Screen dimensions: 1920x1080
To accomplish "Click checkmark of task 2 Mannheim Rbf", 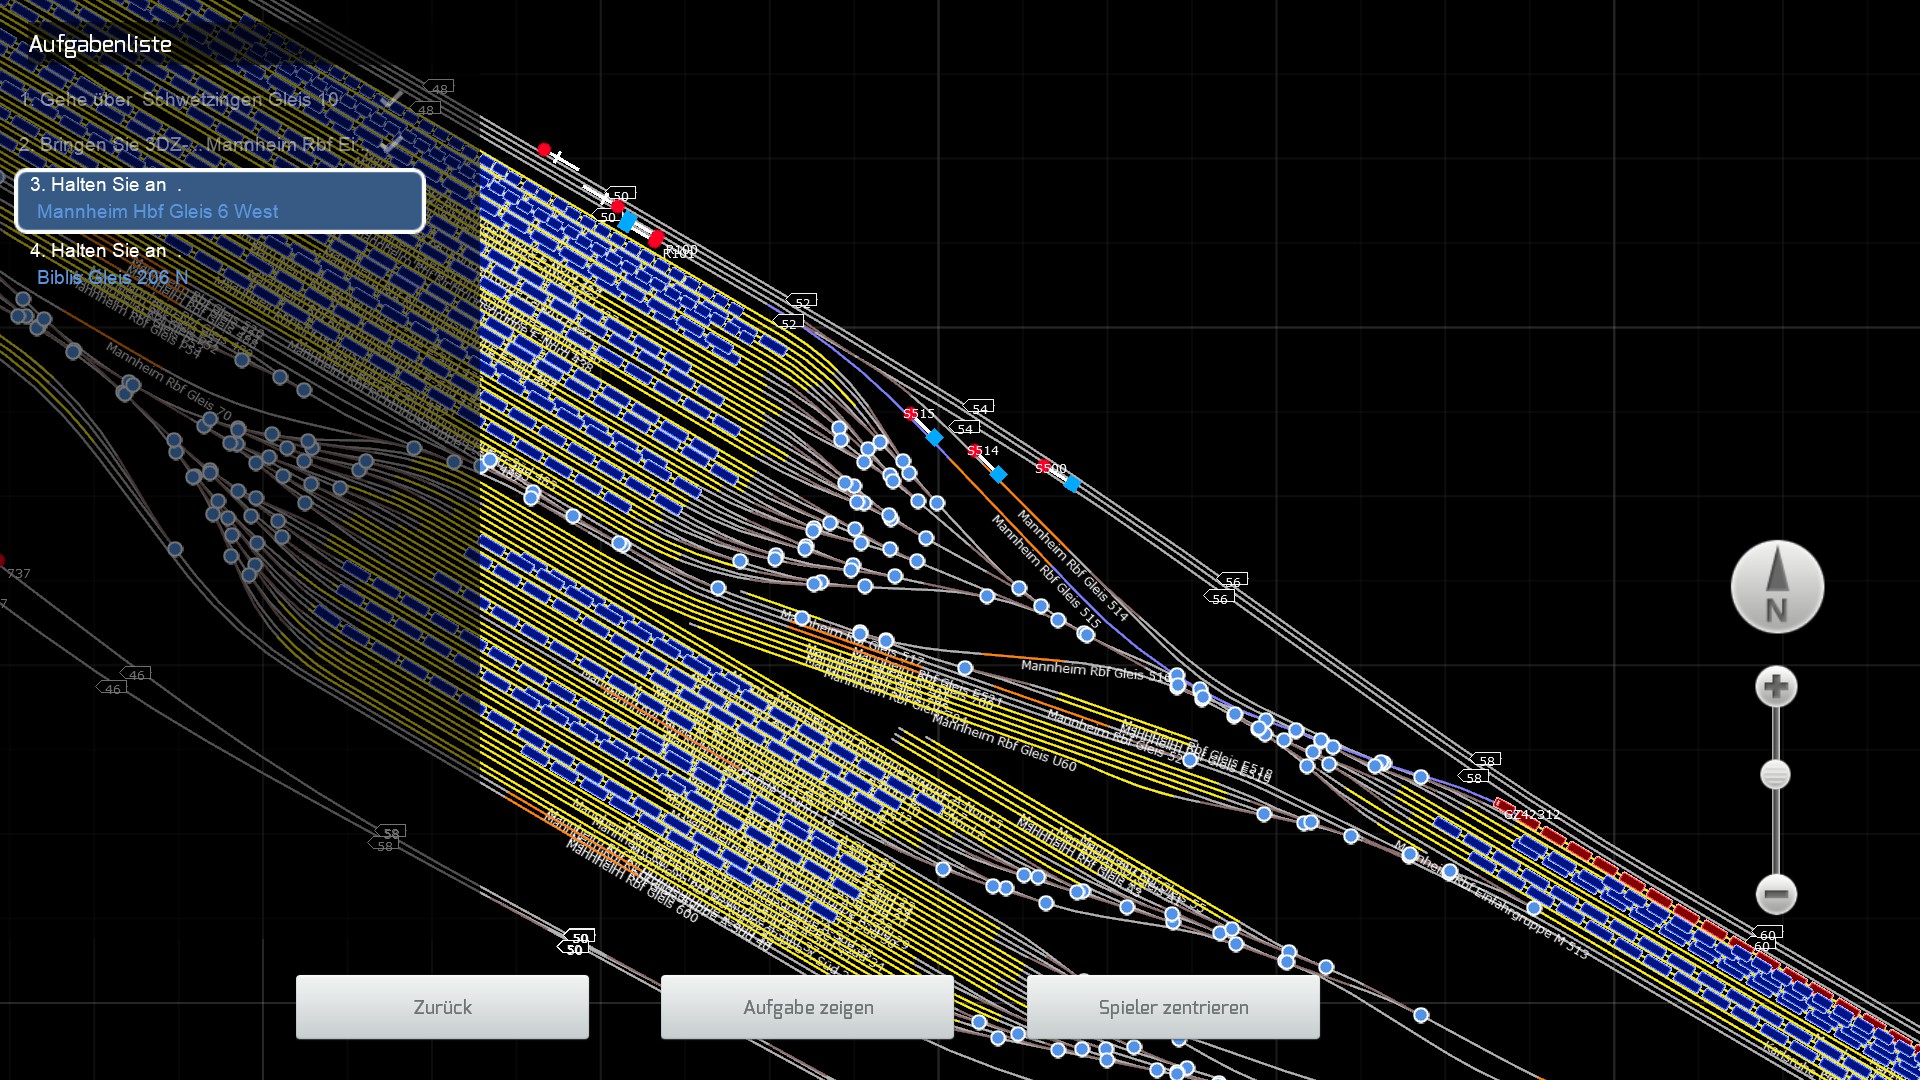I will coord(392,143).
